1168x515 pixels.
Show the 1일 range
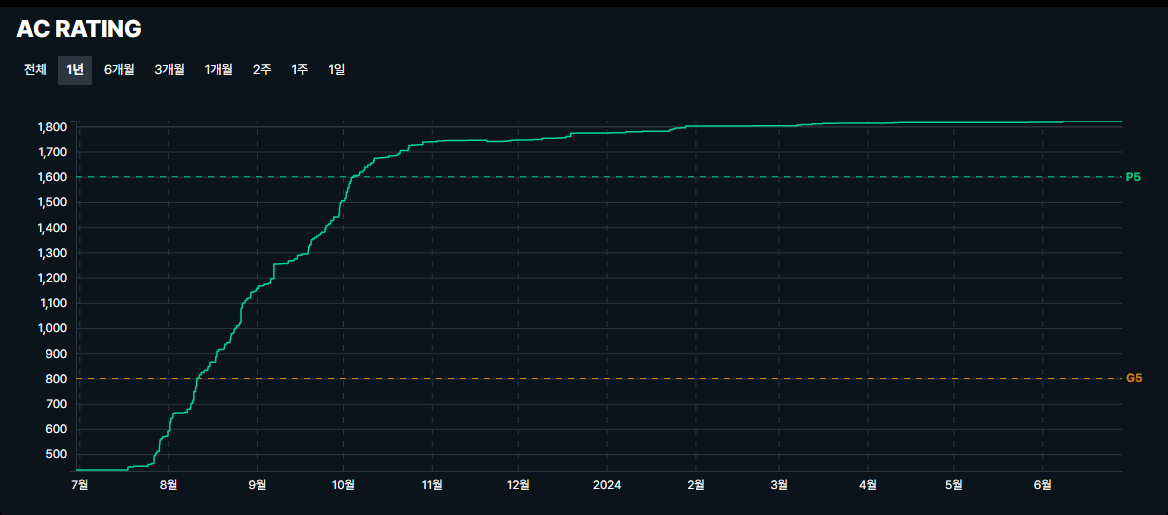click(337, 70)
